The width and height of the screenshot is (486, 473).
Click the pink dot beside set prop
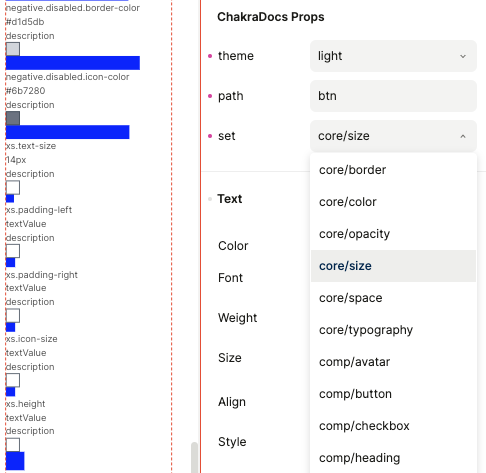pos(210,136)
